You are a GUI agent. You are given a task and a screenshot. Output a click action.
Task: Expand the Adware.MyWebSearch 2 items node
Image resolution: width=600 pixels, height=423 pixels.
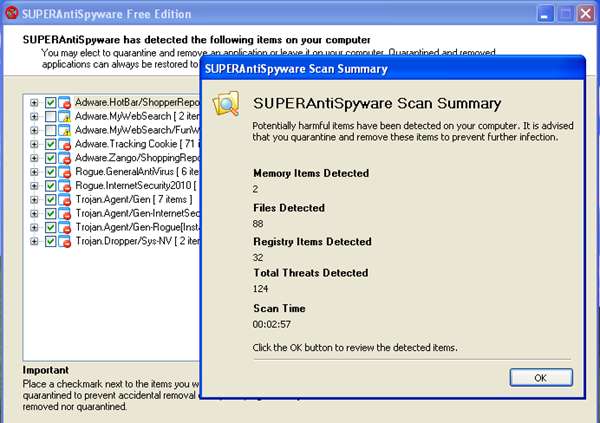click(x=34, y=116)
